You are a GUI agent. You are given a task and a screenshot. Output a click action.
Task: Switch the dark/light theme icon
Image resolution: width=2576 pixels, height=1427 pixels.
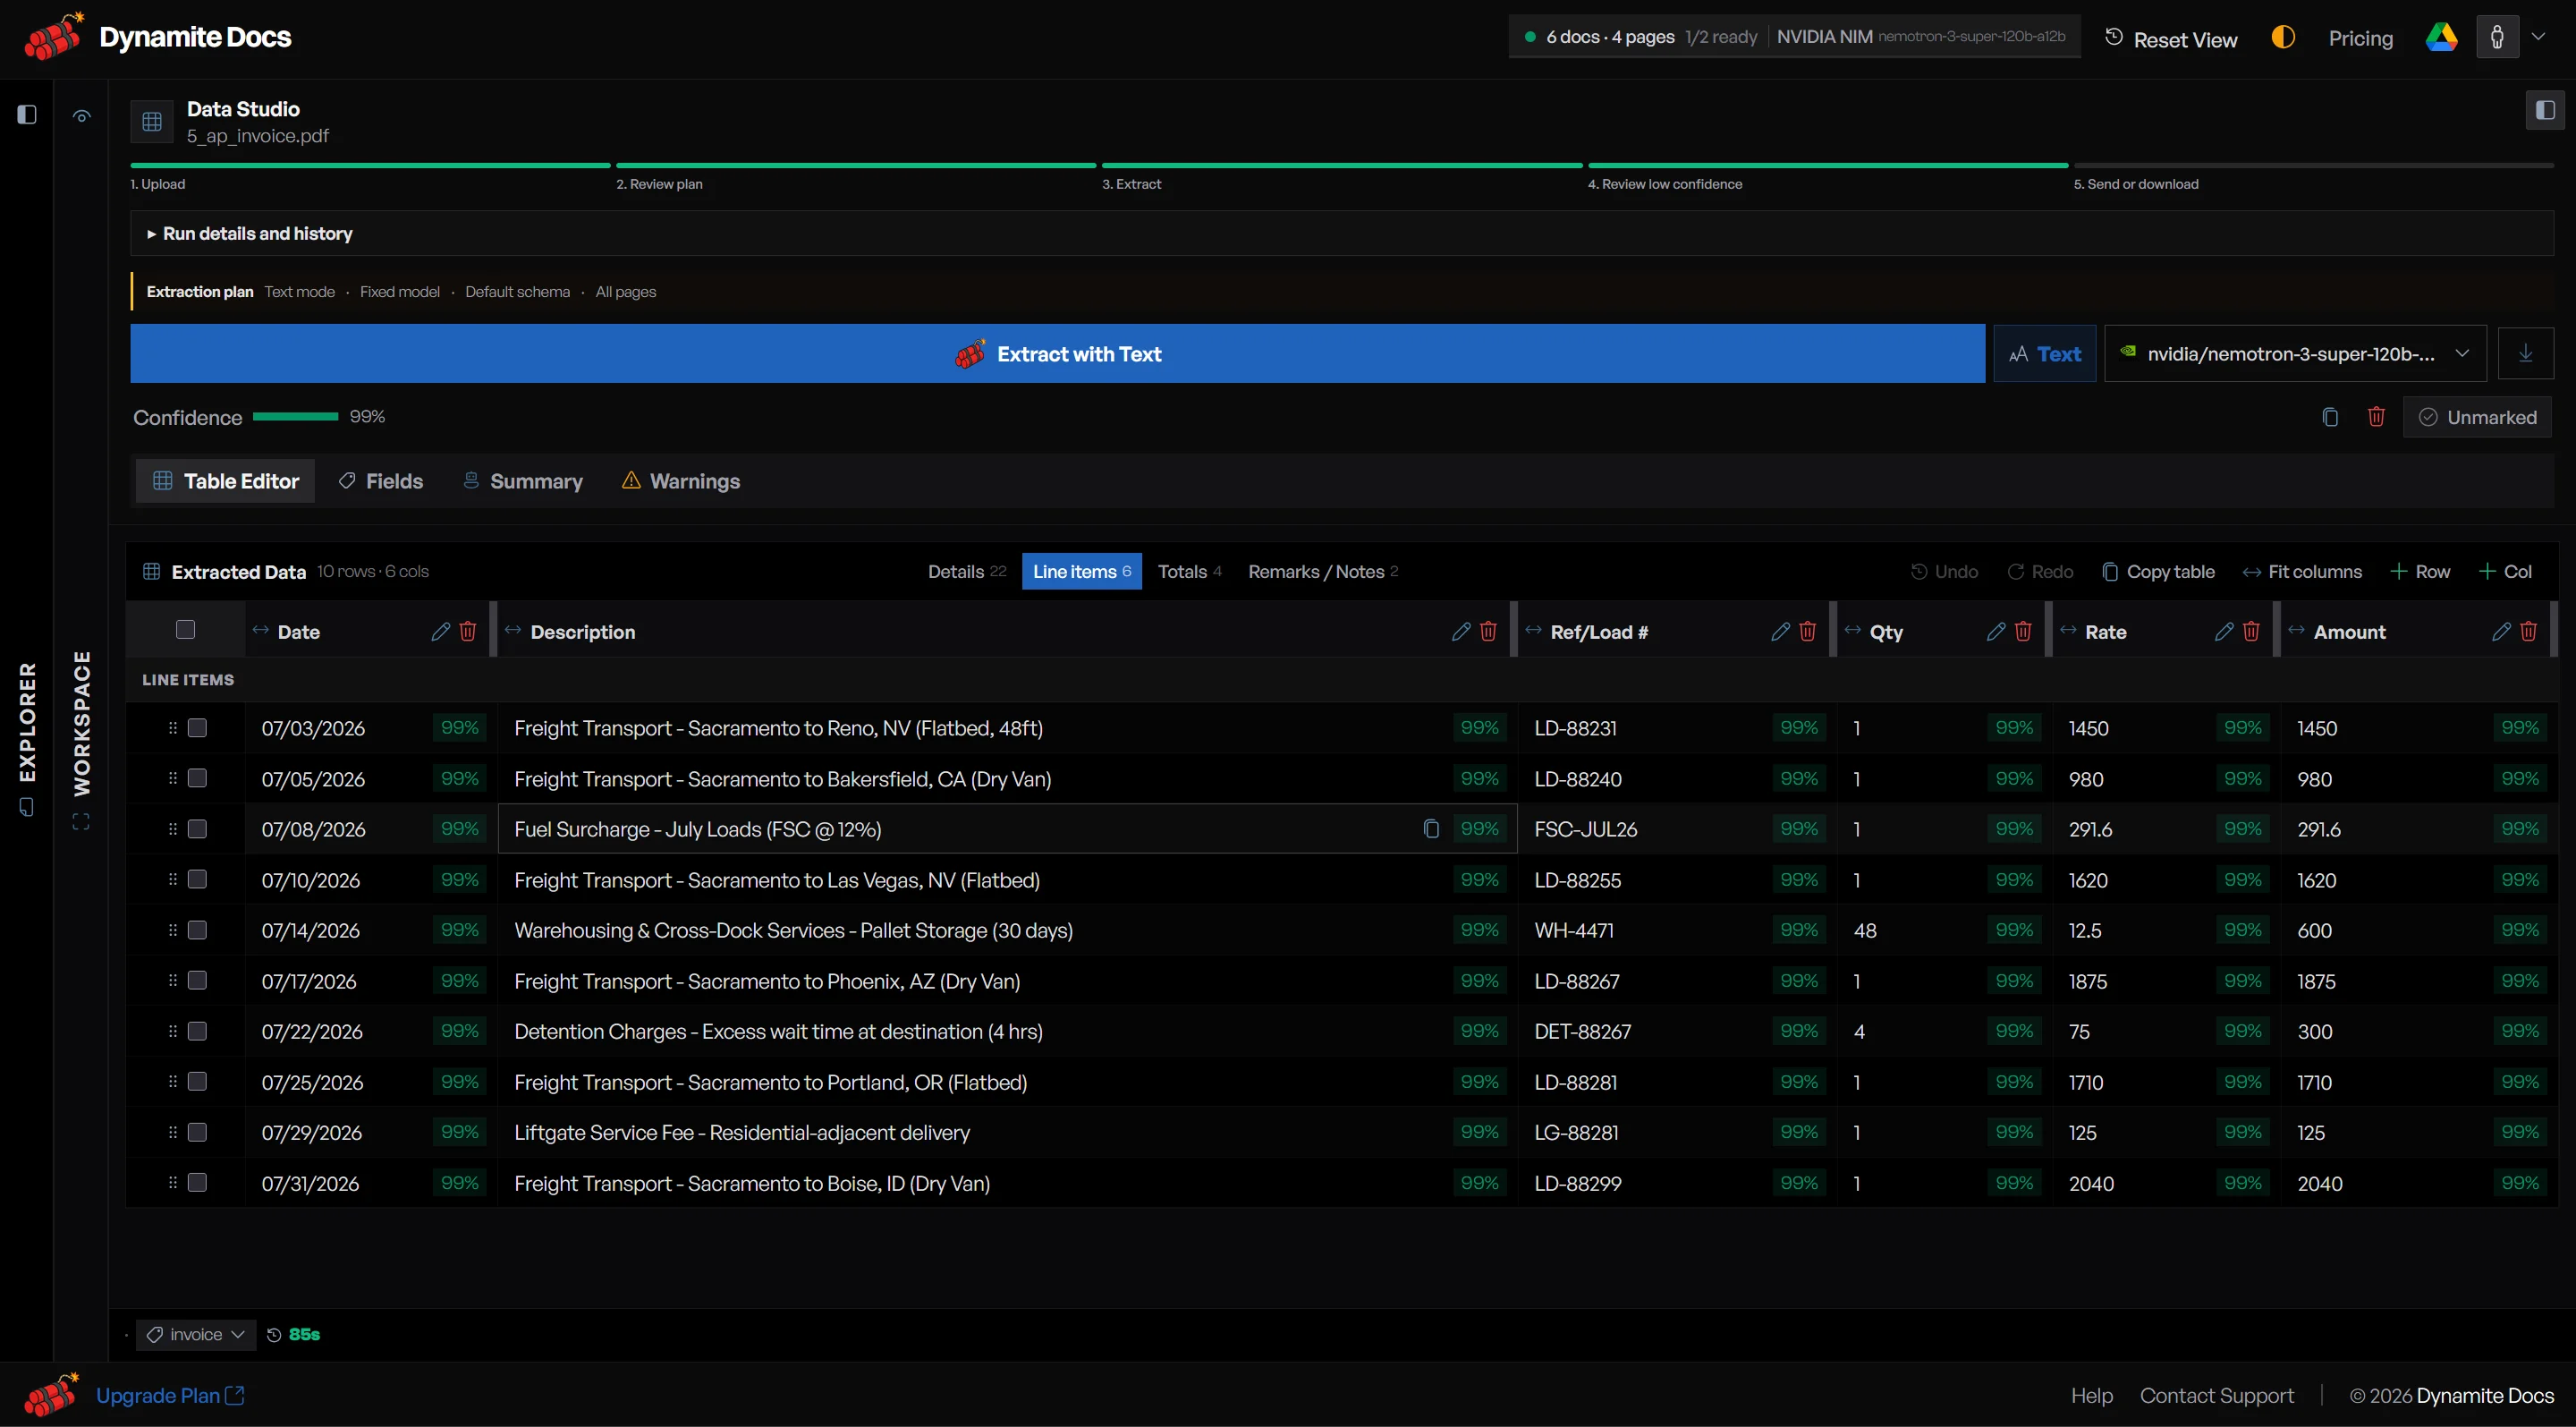[2283, 38]
